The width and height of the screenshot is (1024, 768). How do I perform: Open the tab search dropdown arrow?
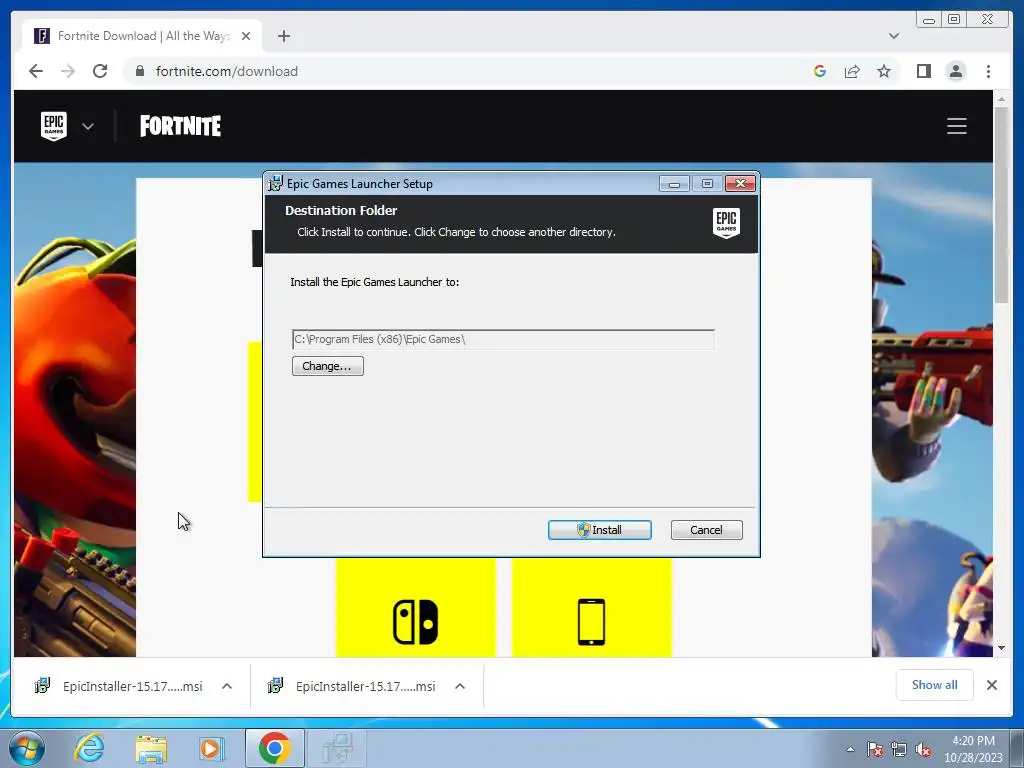tap(894, 36)
